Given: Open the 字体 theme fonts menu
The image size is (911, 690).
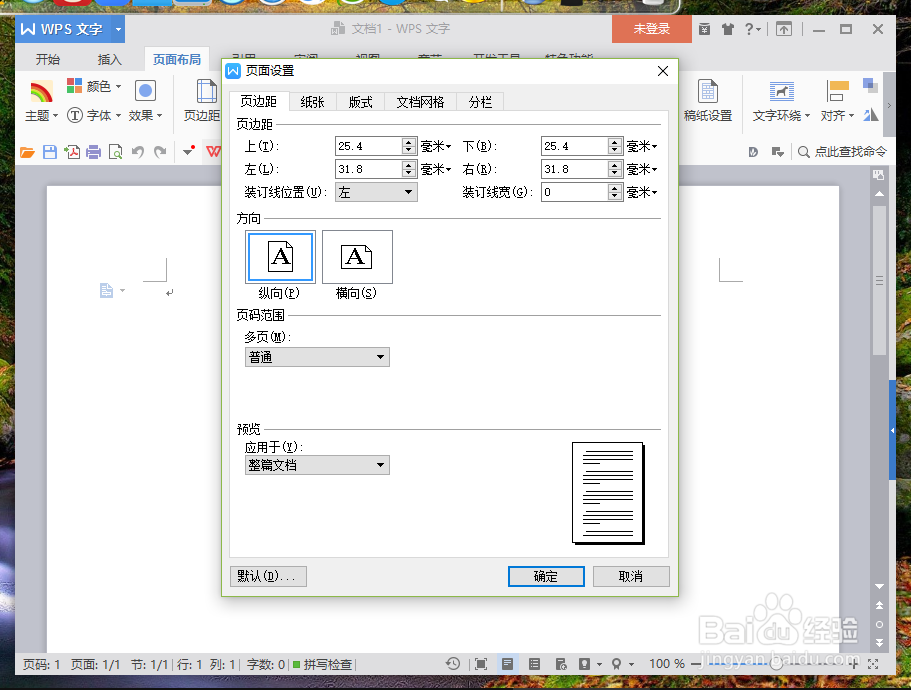Looking at the screenshot, I should pos(94,115).
